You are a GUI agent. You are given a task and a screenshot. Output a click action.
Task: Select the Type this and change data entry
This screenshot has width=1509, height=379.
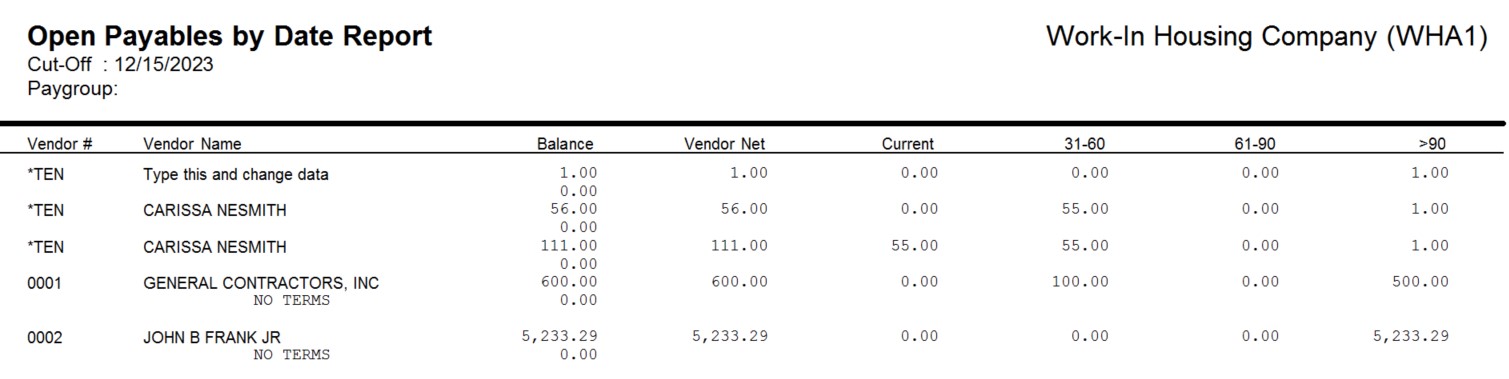(236, 174)
